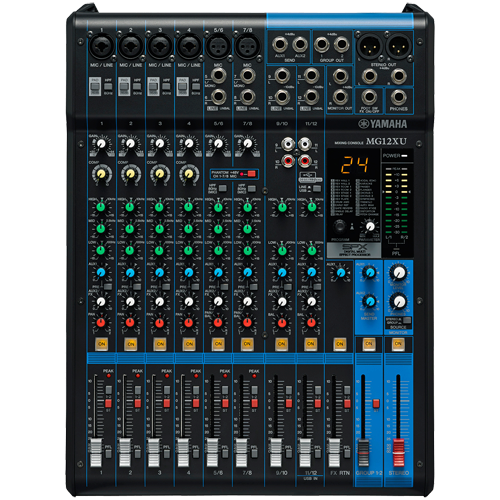Toggle the LINE/USB switch on channel 11/12
The height and width of the screenshot is (500, 500).
tap(317, 188)
